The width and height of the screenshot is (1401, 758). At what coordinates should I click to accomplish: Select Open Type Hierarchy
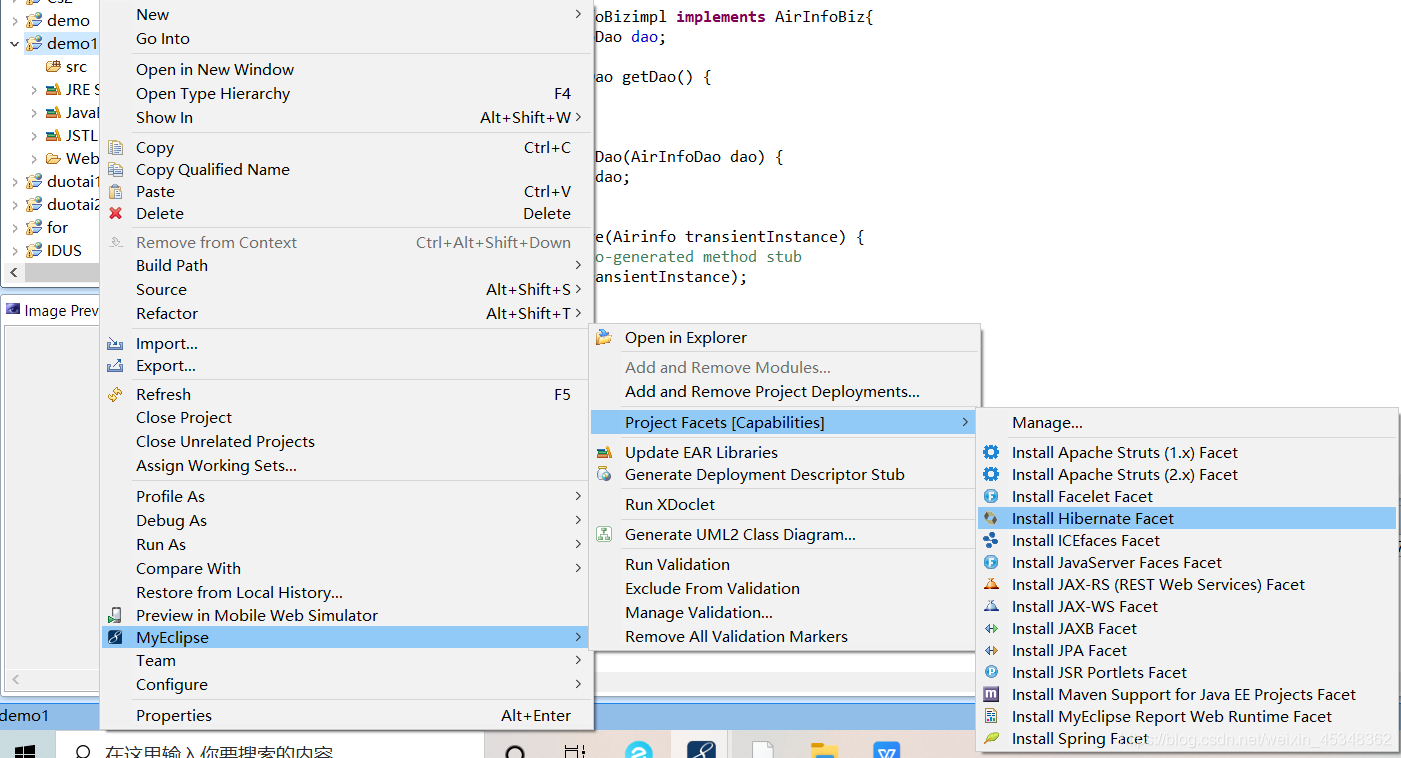347,93
